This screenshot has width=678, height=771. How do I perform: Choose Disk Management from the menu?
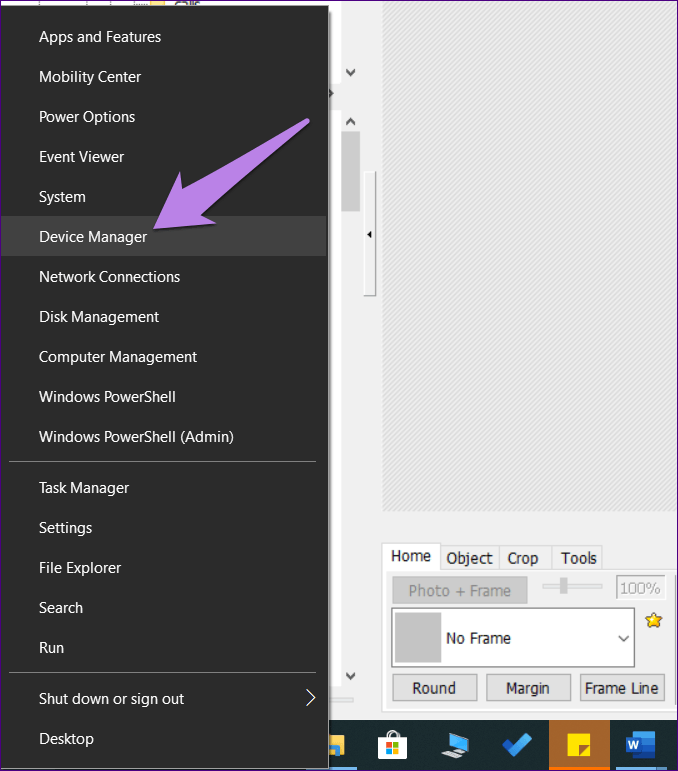click(x=99, y=317)
